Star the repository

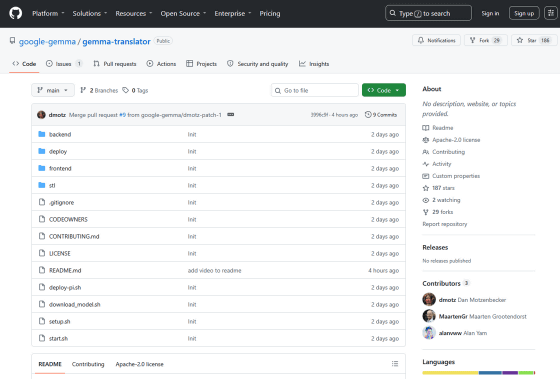[x=534, y=40]
